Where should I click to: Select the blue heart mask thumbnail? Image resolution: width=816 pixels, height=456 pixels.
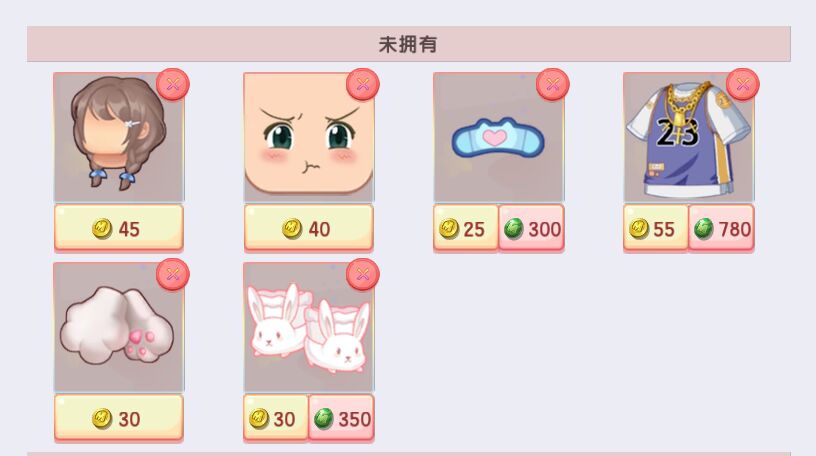coord(499,137)
